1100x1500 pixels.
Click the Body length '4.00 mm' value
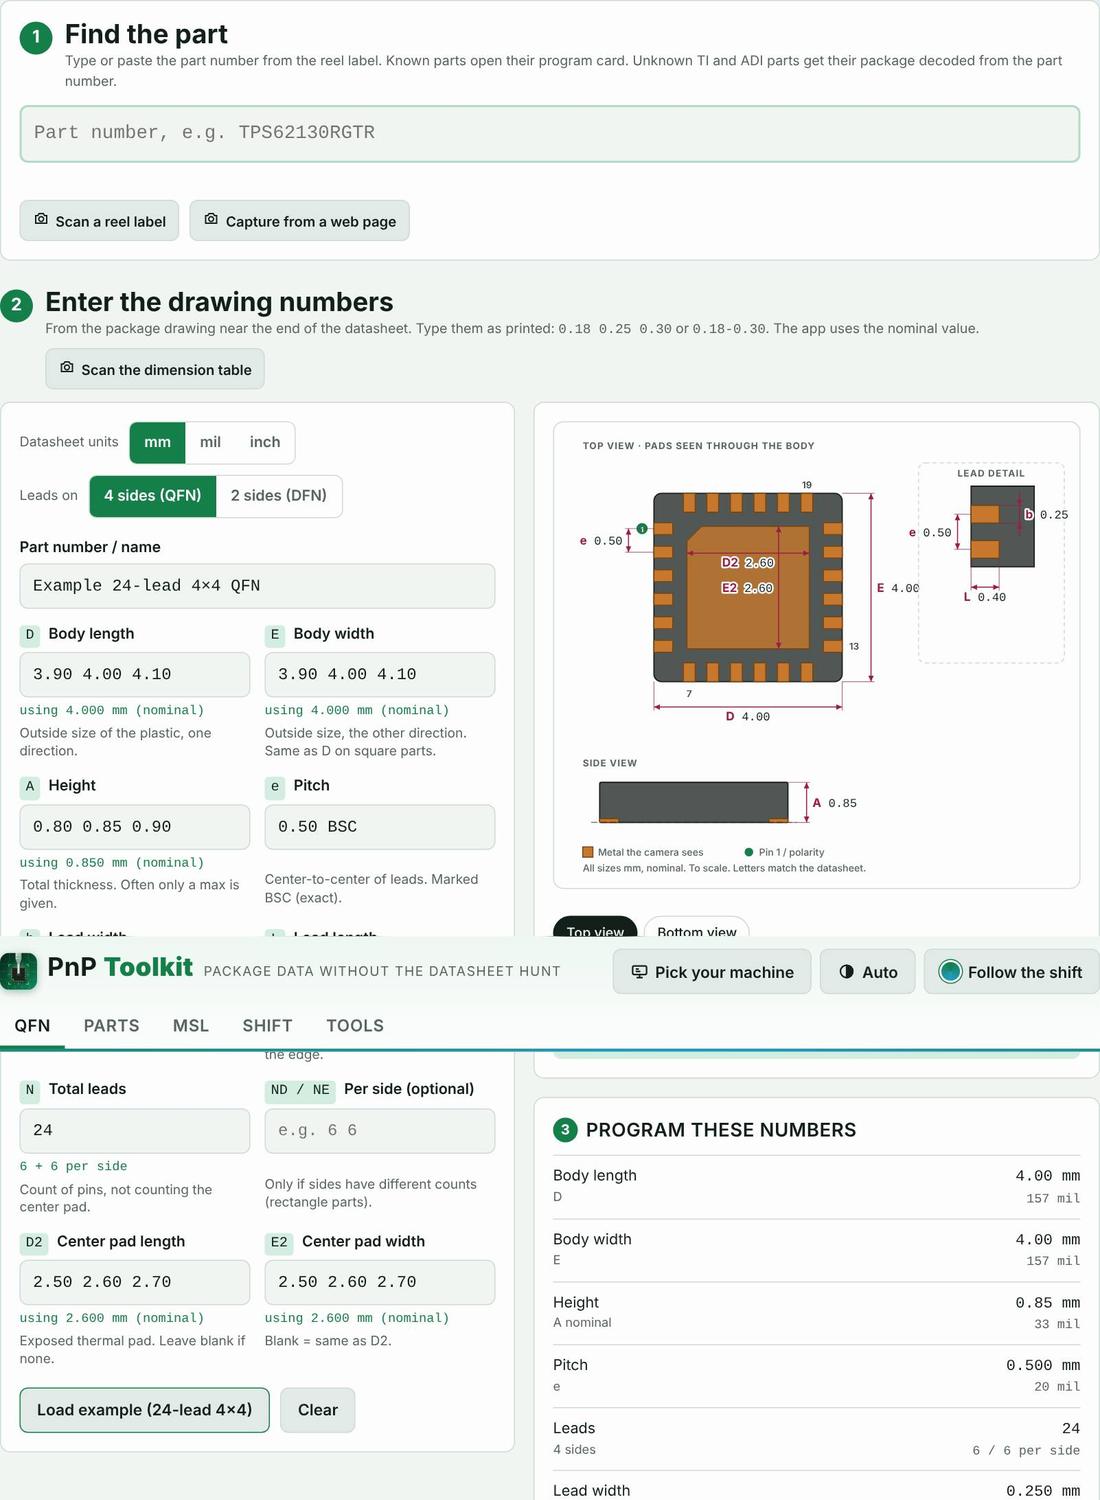(1047, 1176)
